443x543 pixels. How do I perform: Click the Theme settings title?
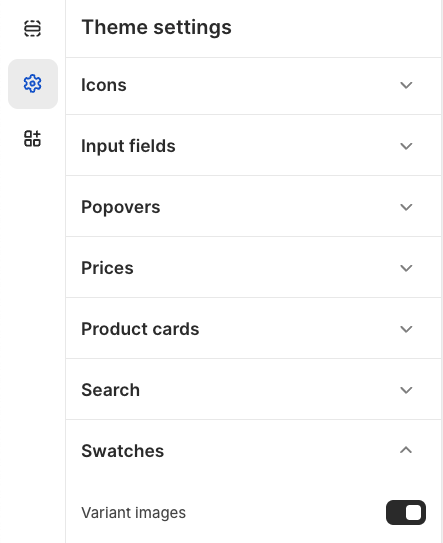coord(157,27)
